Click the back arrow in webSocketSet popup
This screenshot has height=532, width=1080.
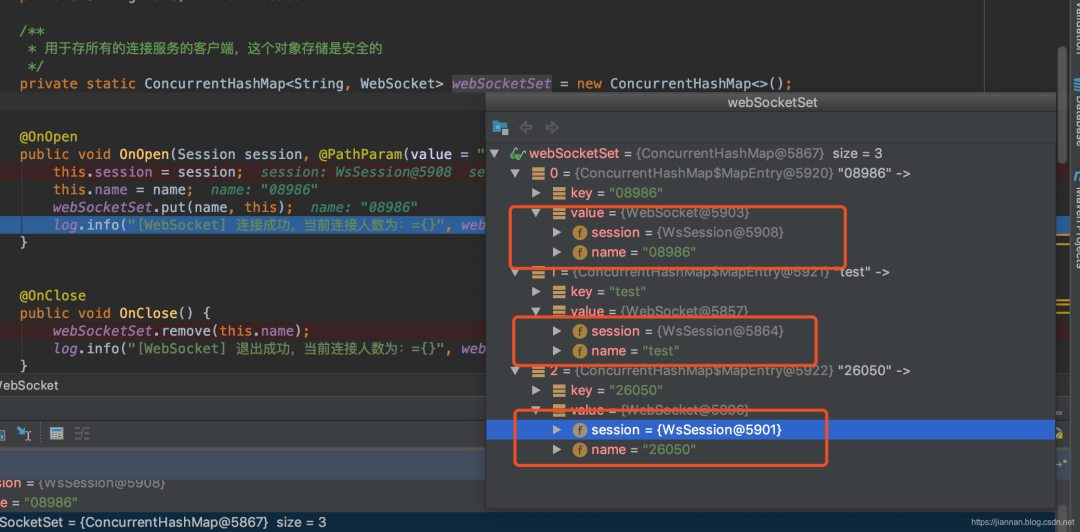point(526,127)
